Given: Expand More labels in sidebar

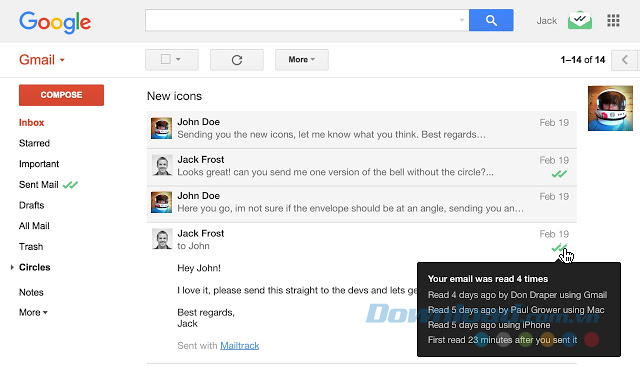Looking at the screenshot, I should tap(33, 312).
